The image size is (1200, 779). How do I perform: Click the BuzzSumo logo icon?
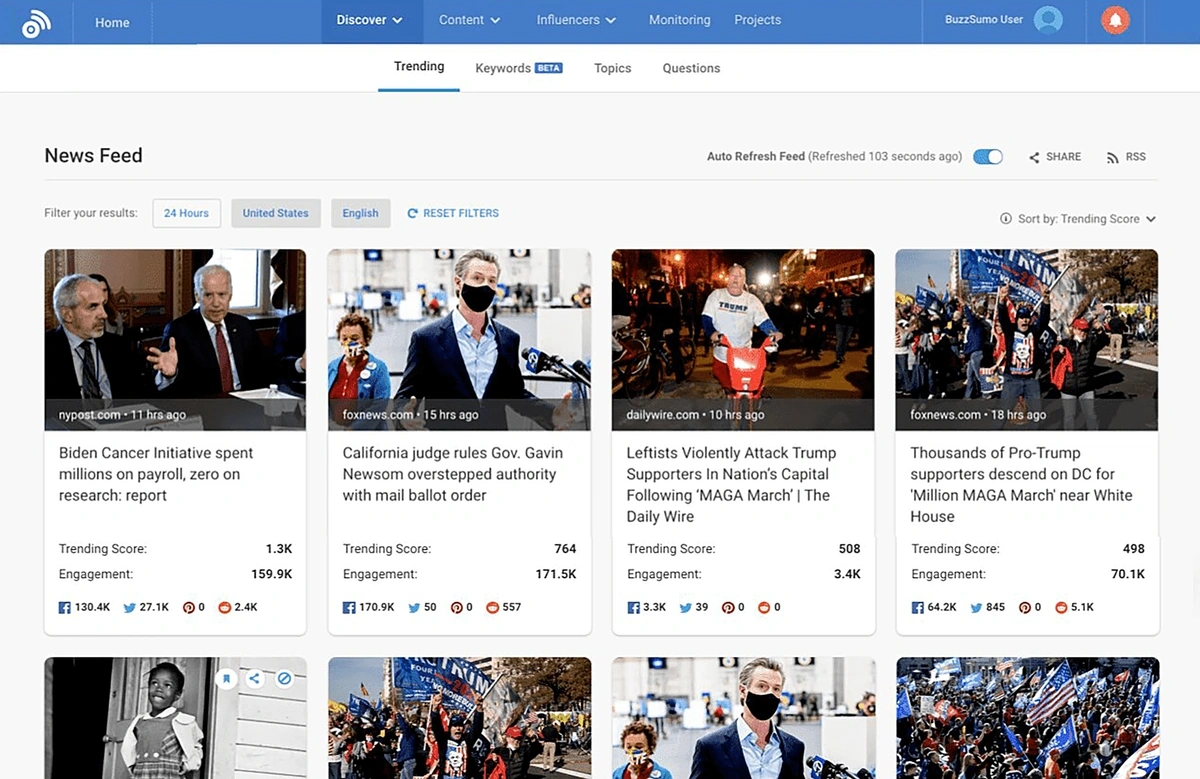coord(36,22)
